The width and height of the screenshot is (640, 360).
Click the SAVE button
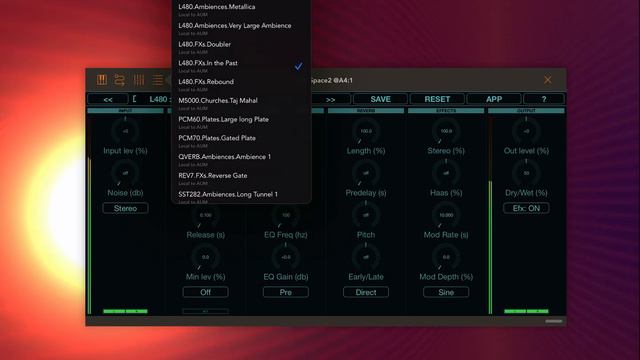pos(380,99)
